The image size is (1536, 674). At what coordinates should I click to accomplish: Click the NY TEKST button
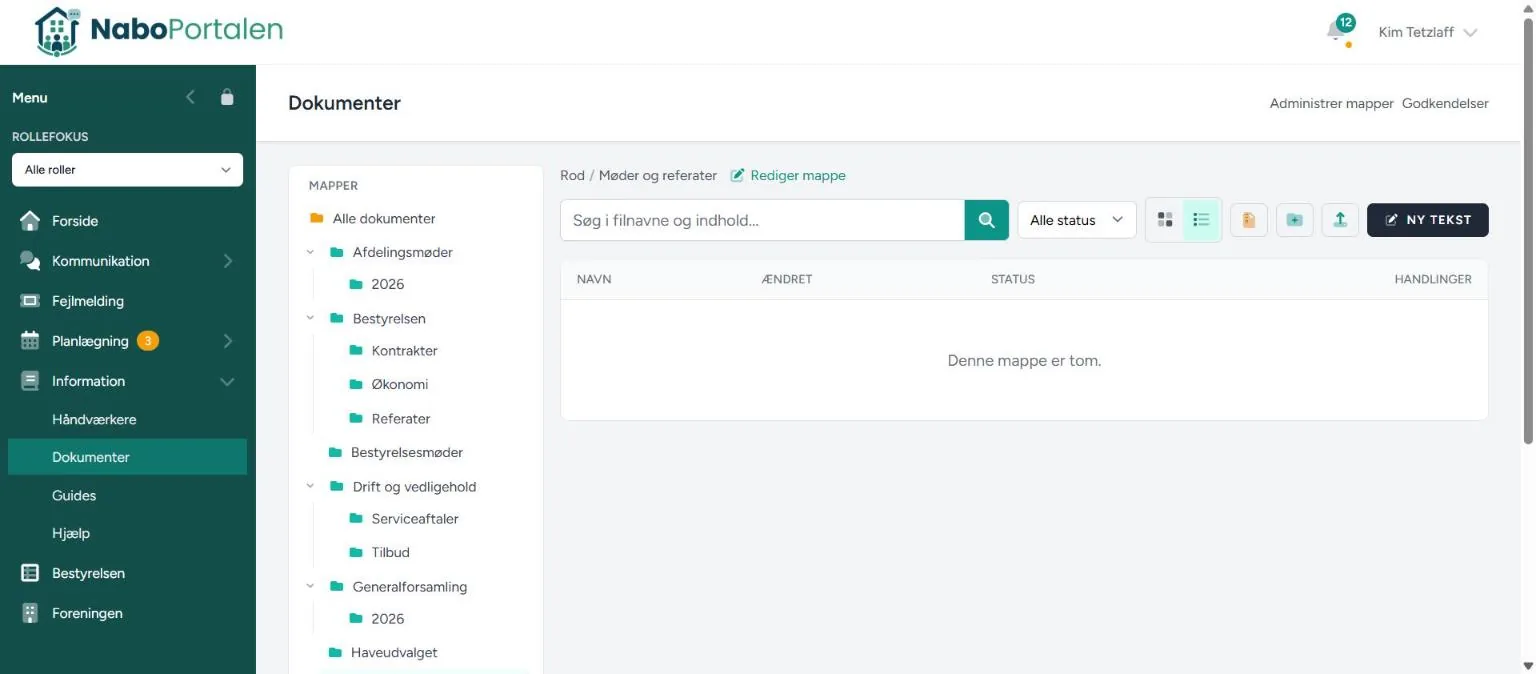point(1427,220)
